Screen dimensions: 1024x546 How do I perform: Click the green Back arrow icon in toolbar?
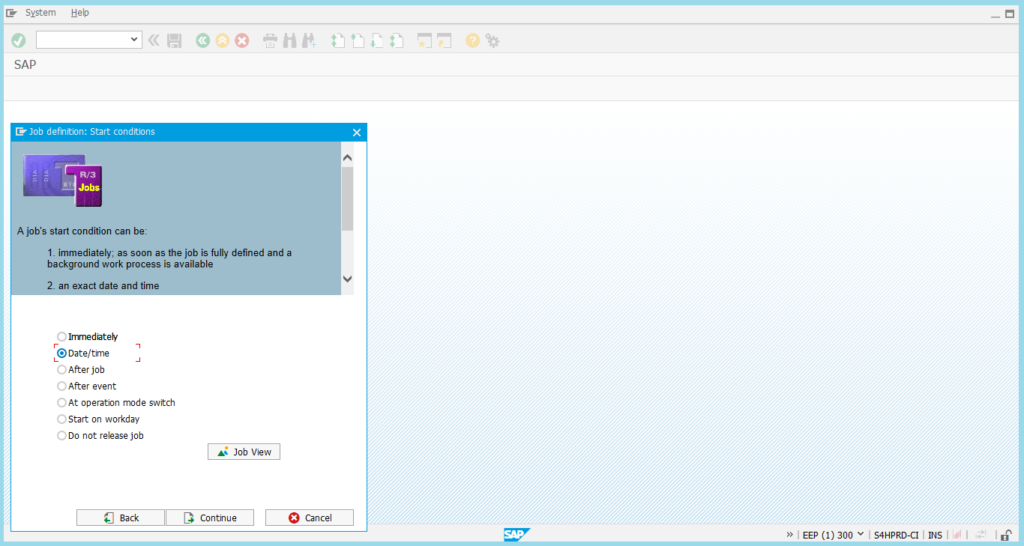203,40
